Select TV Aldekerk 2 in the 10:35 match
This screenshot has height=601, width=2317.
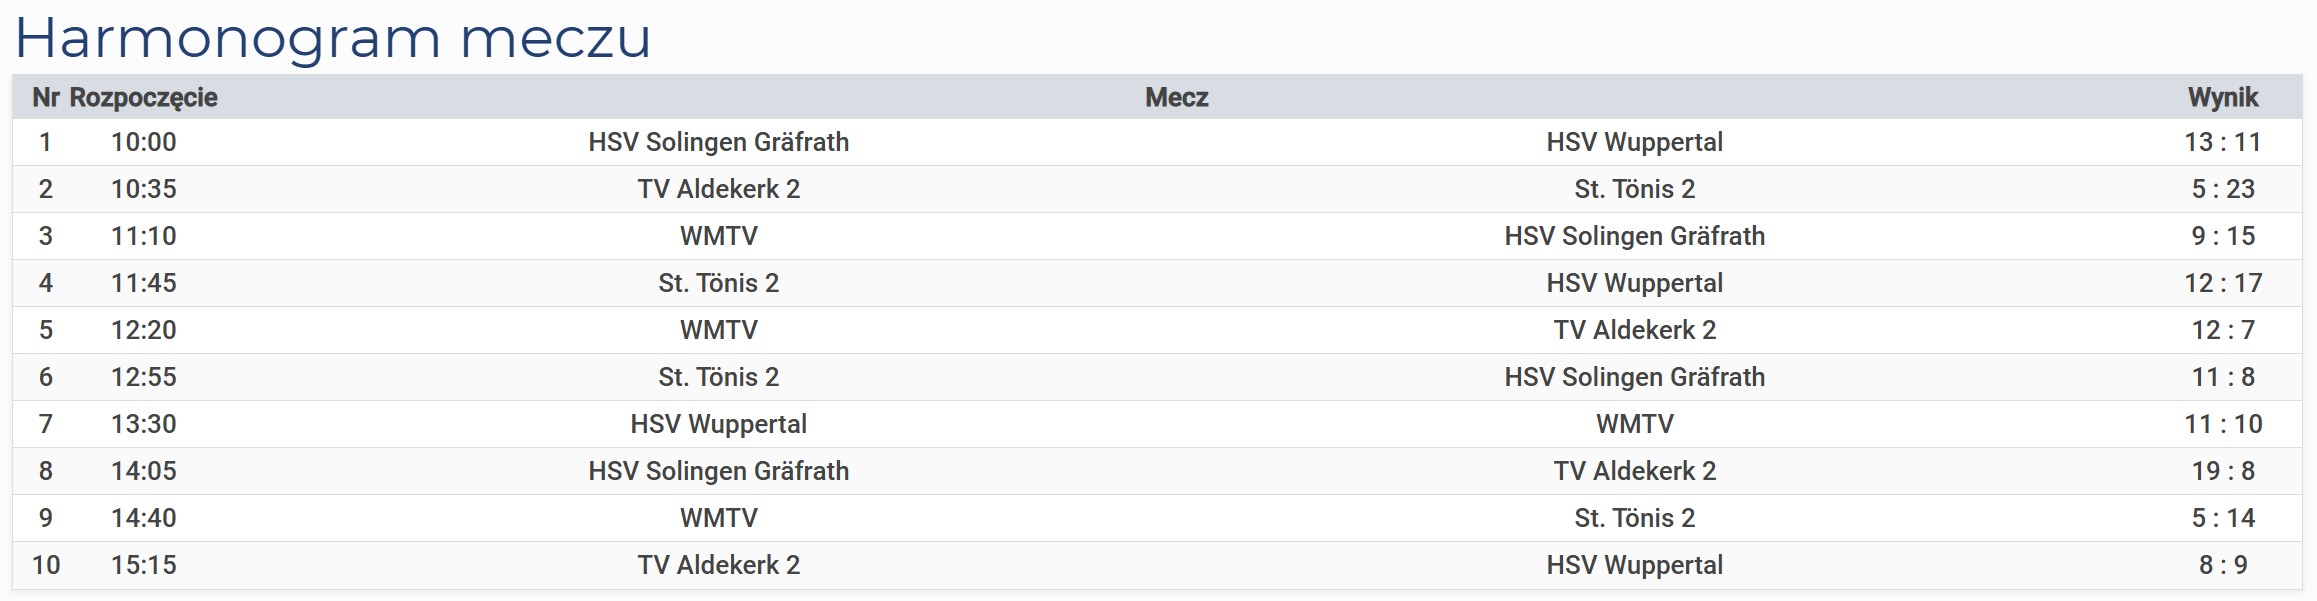[718, 189]
